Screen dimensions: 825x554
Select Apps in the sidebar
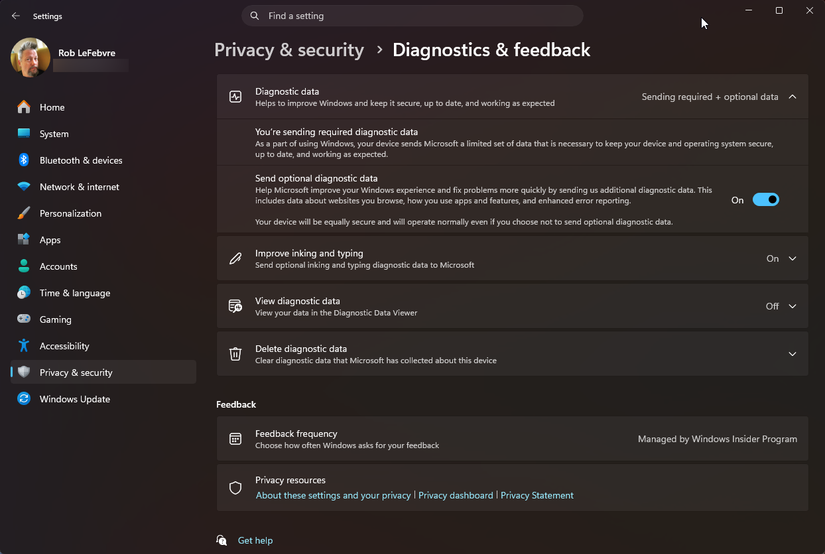pos(104,239)
